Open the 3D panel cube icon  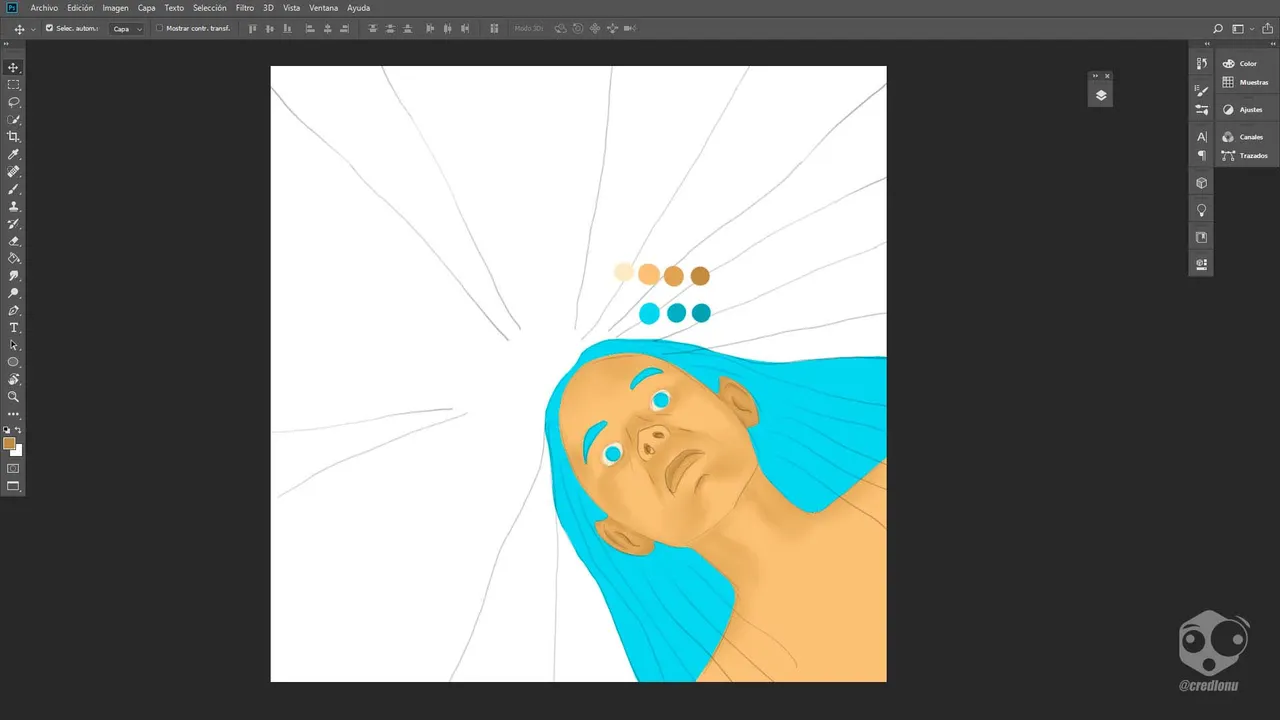1201,183
